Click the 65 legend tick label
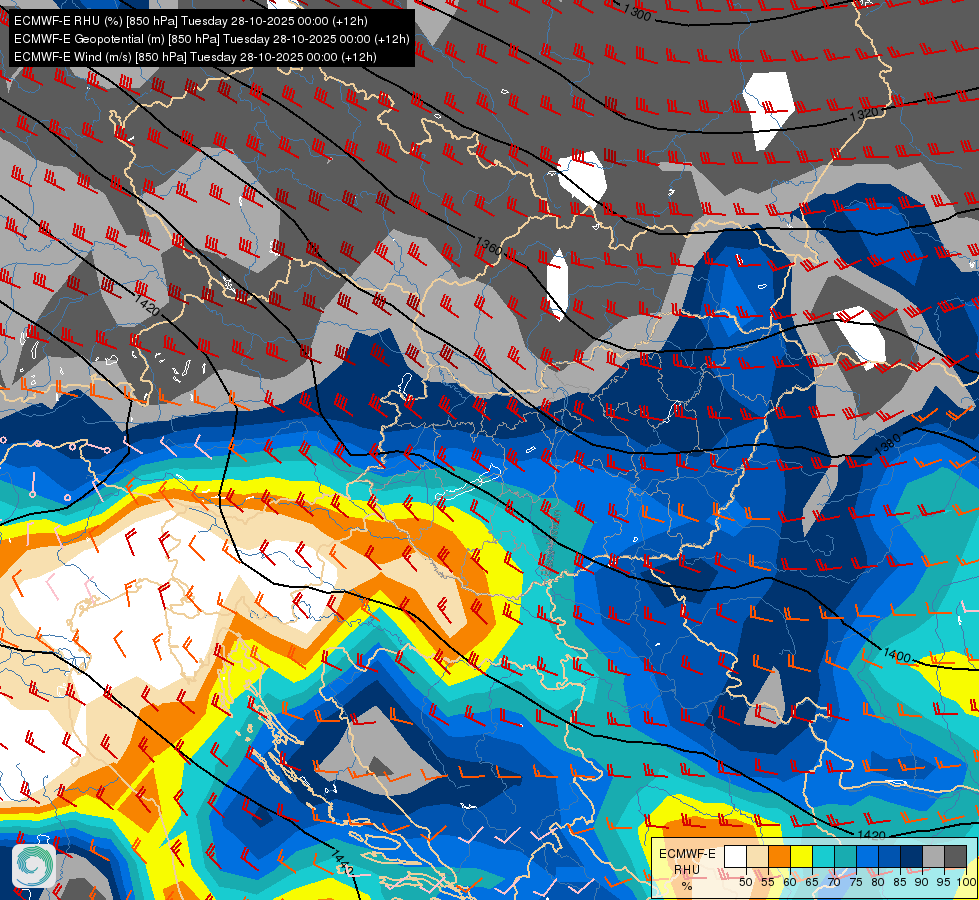 point(812,882)
